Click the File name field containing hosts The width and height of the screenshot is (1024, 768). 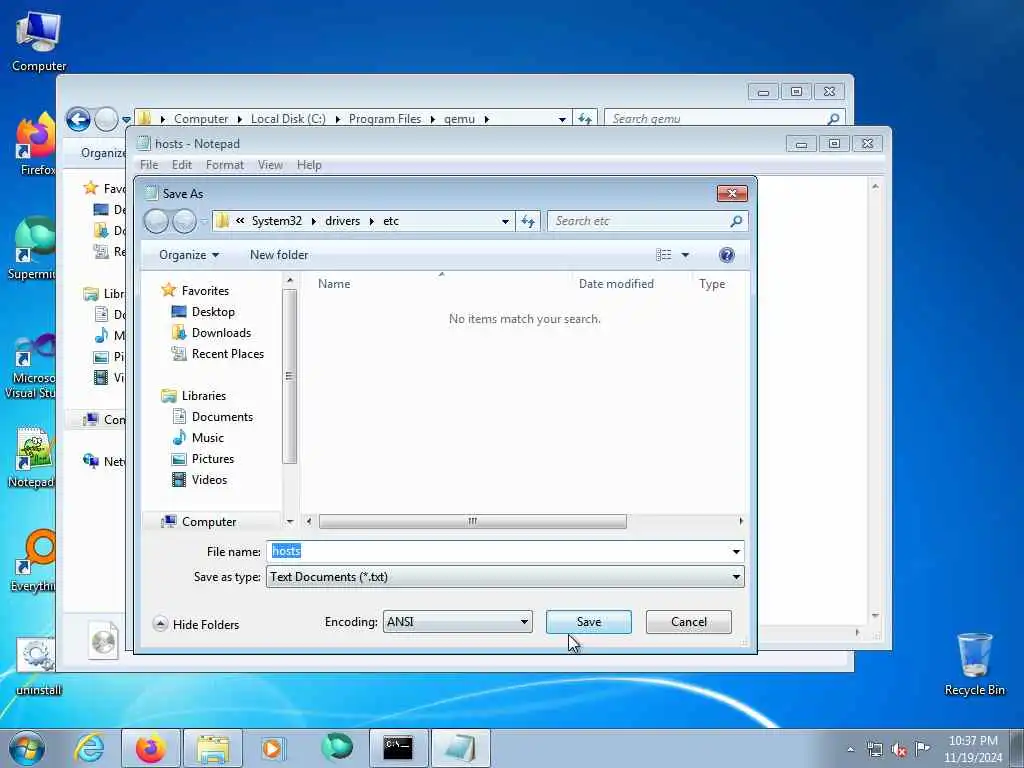tap(498, 552)
